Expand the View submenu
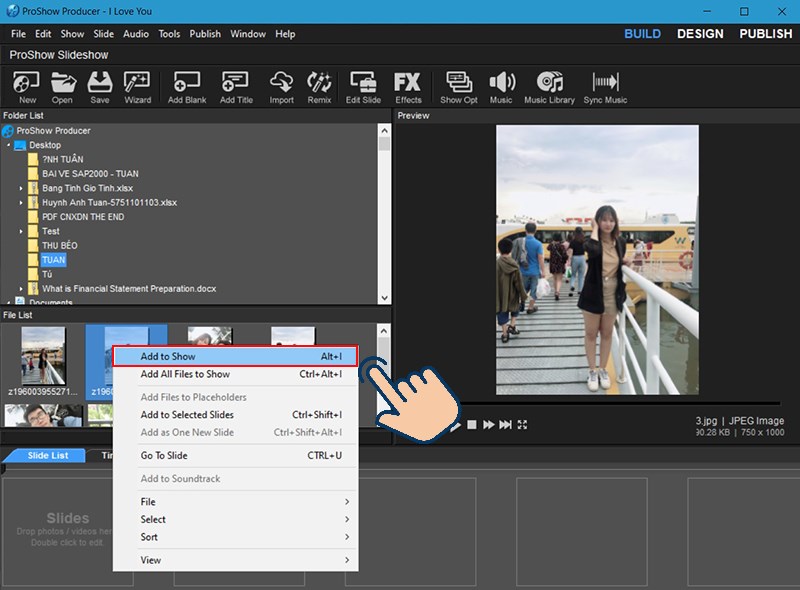This screenshot has height=590, width=800. (x=235, y=560)
